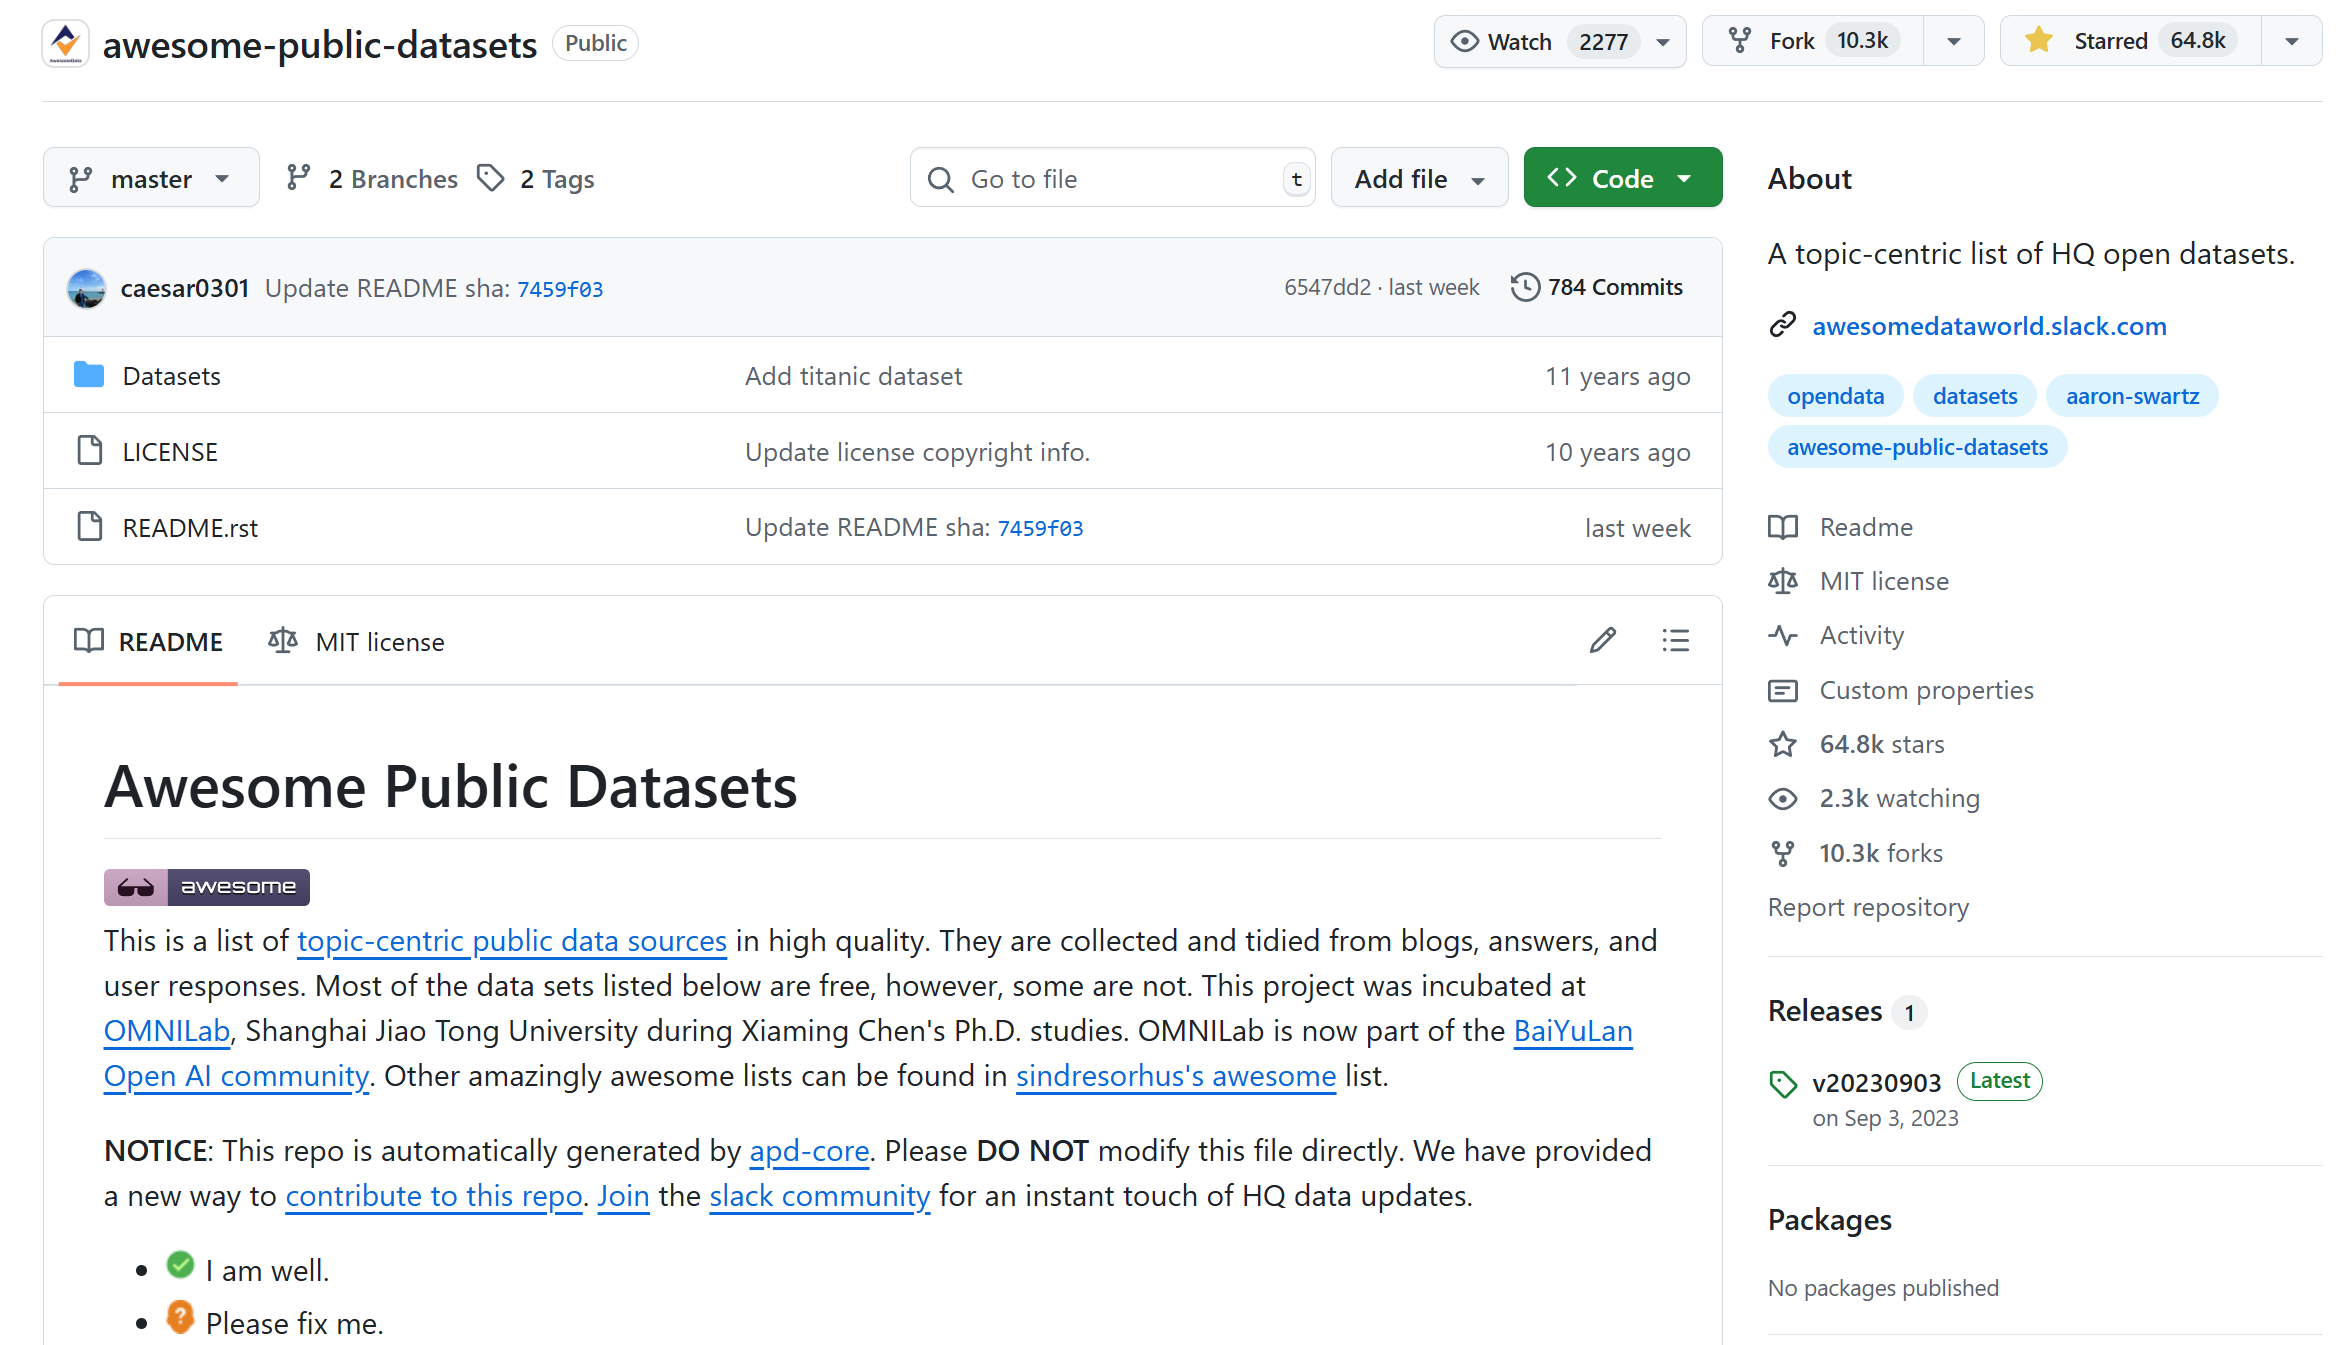Open the README outline list icon
The height and width of the screenshot is (1345, 2346).
(x=1676, y=640)
